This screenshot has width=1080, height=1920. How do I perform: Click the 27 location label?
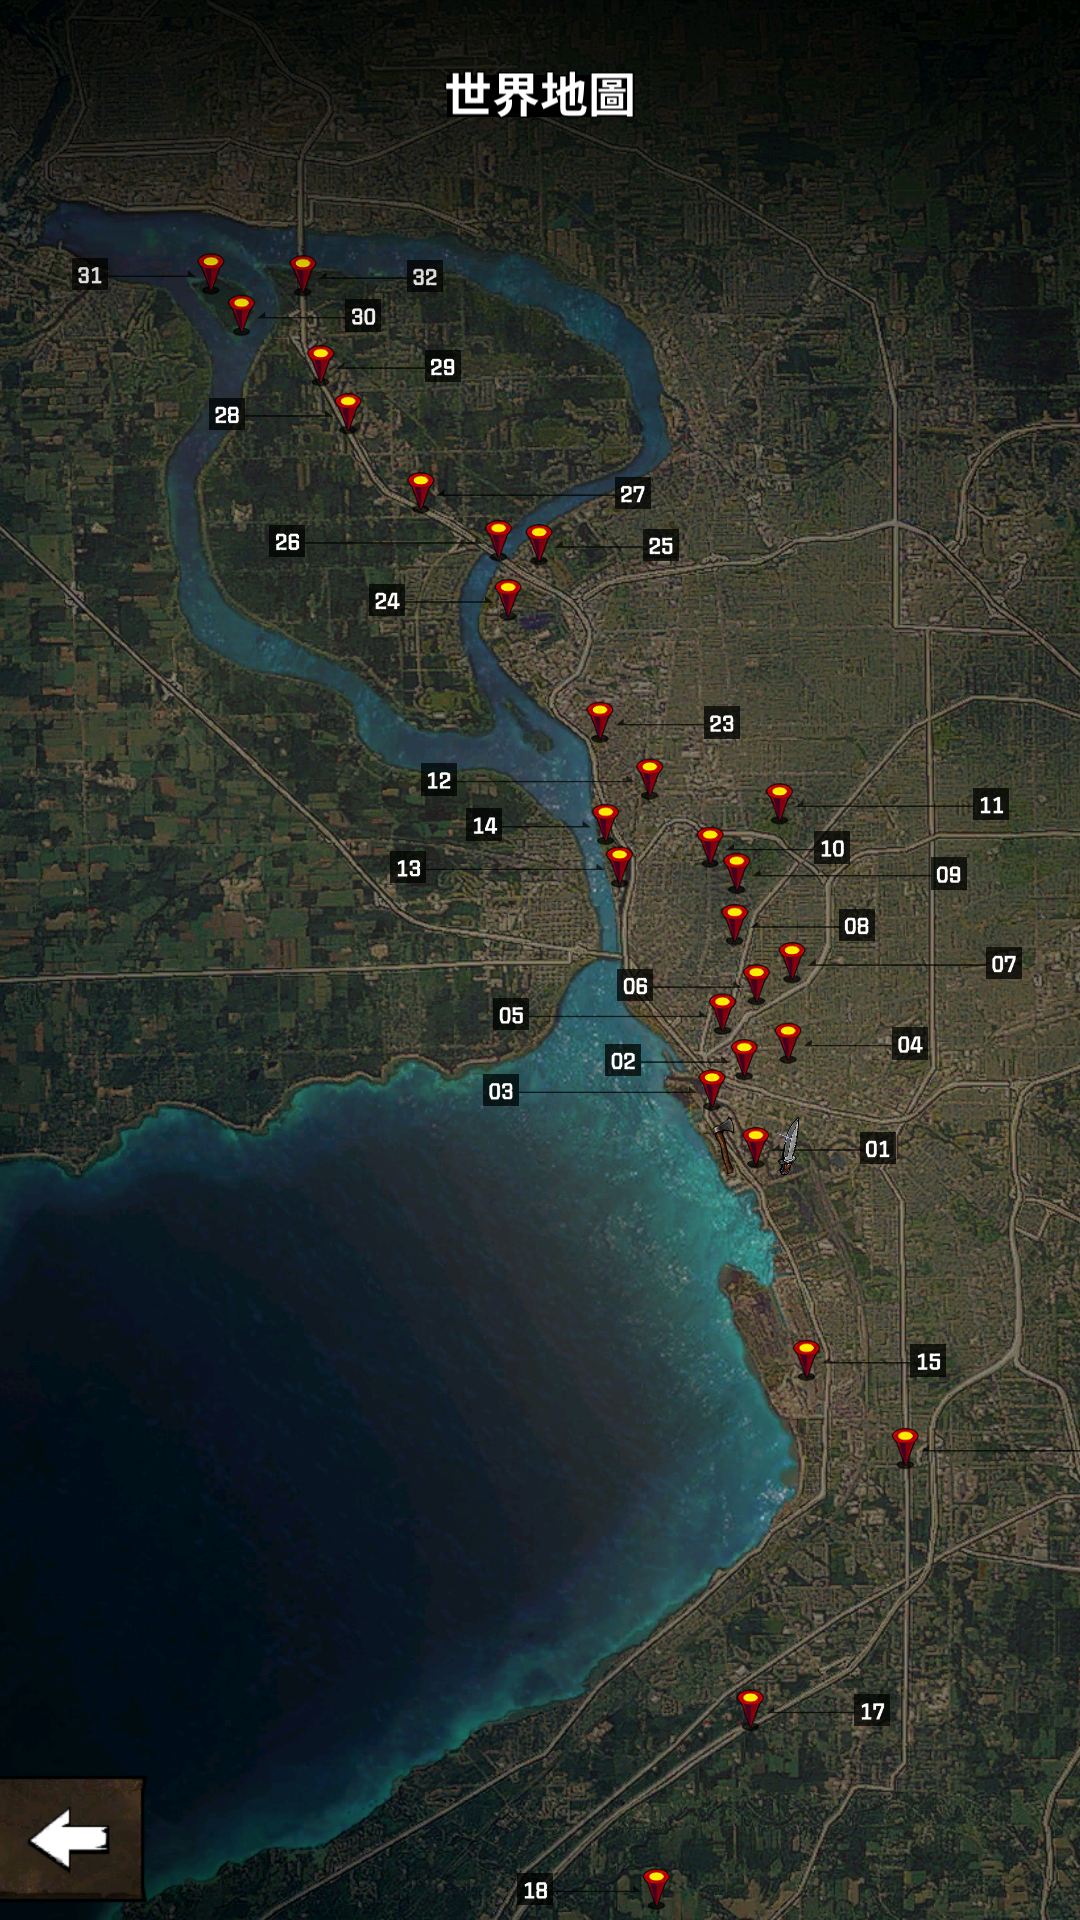pyautogui.click(x=633, y=494)
